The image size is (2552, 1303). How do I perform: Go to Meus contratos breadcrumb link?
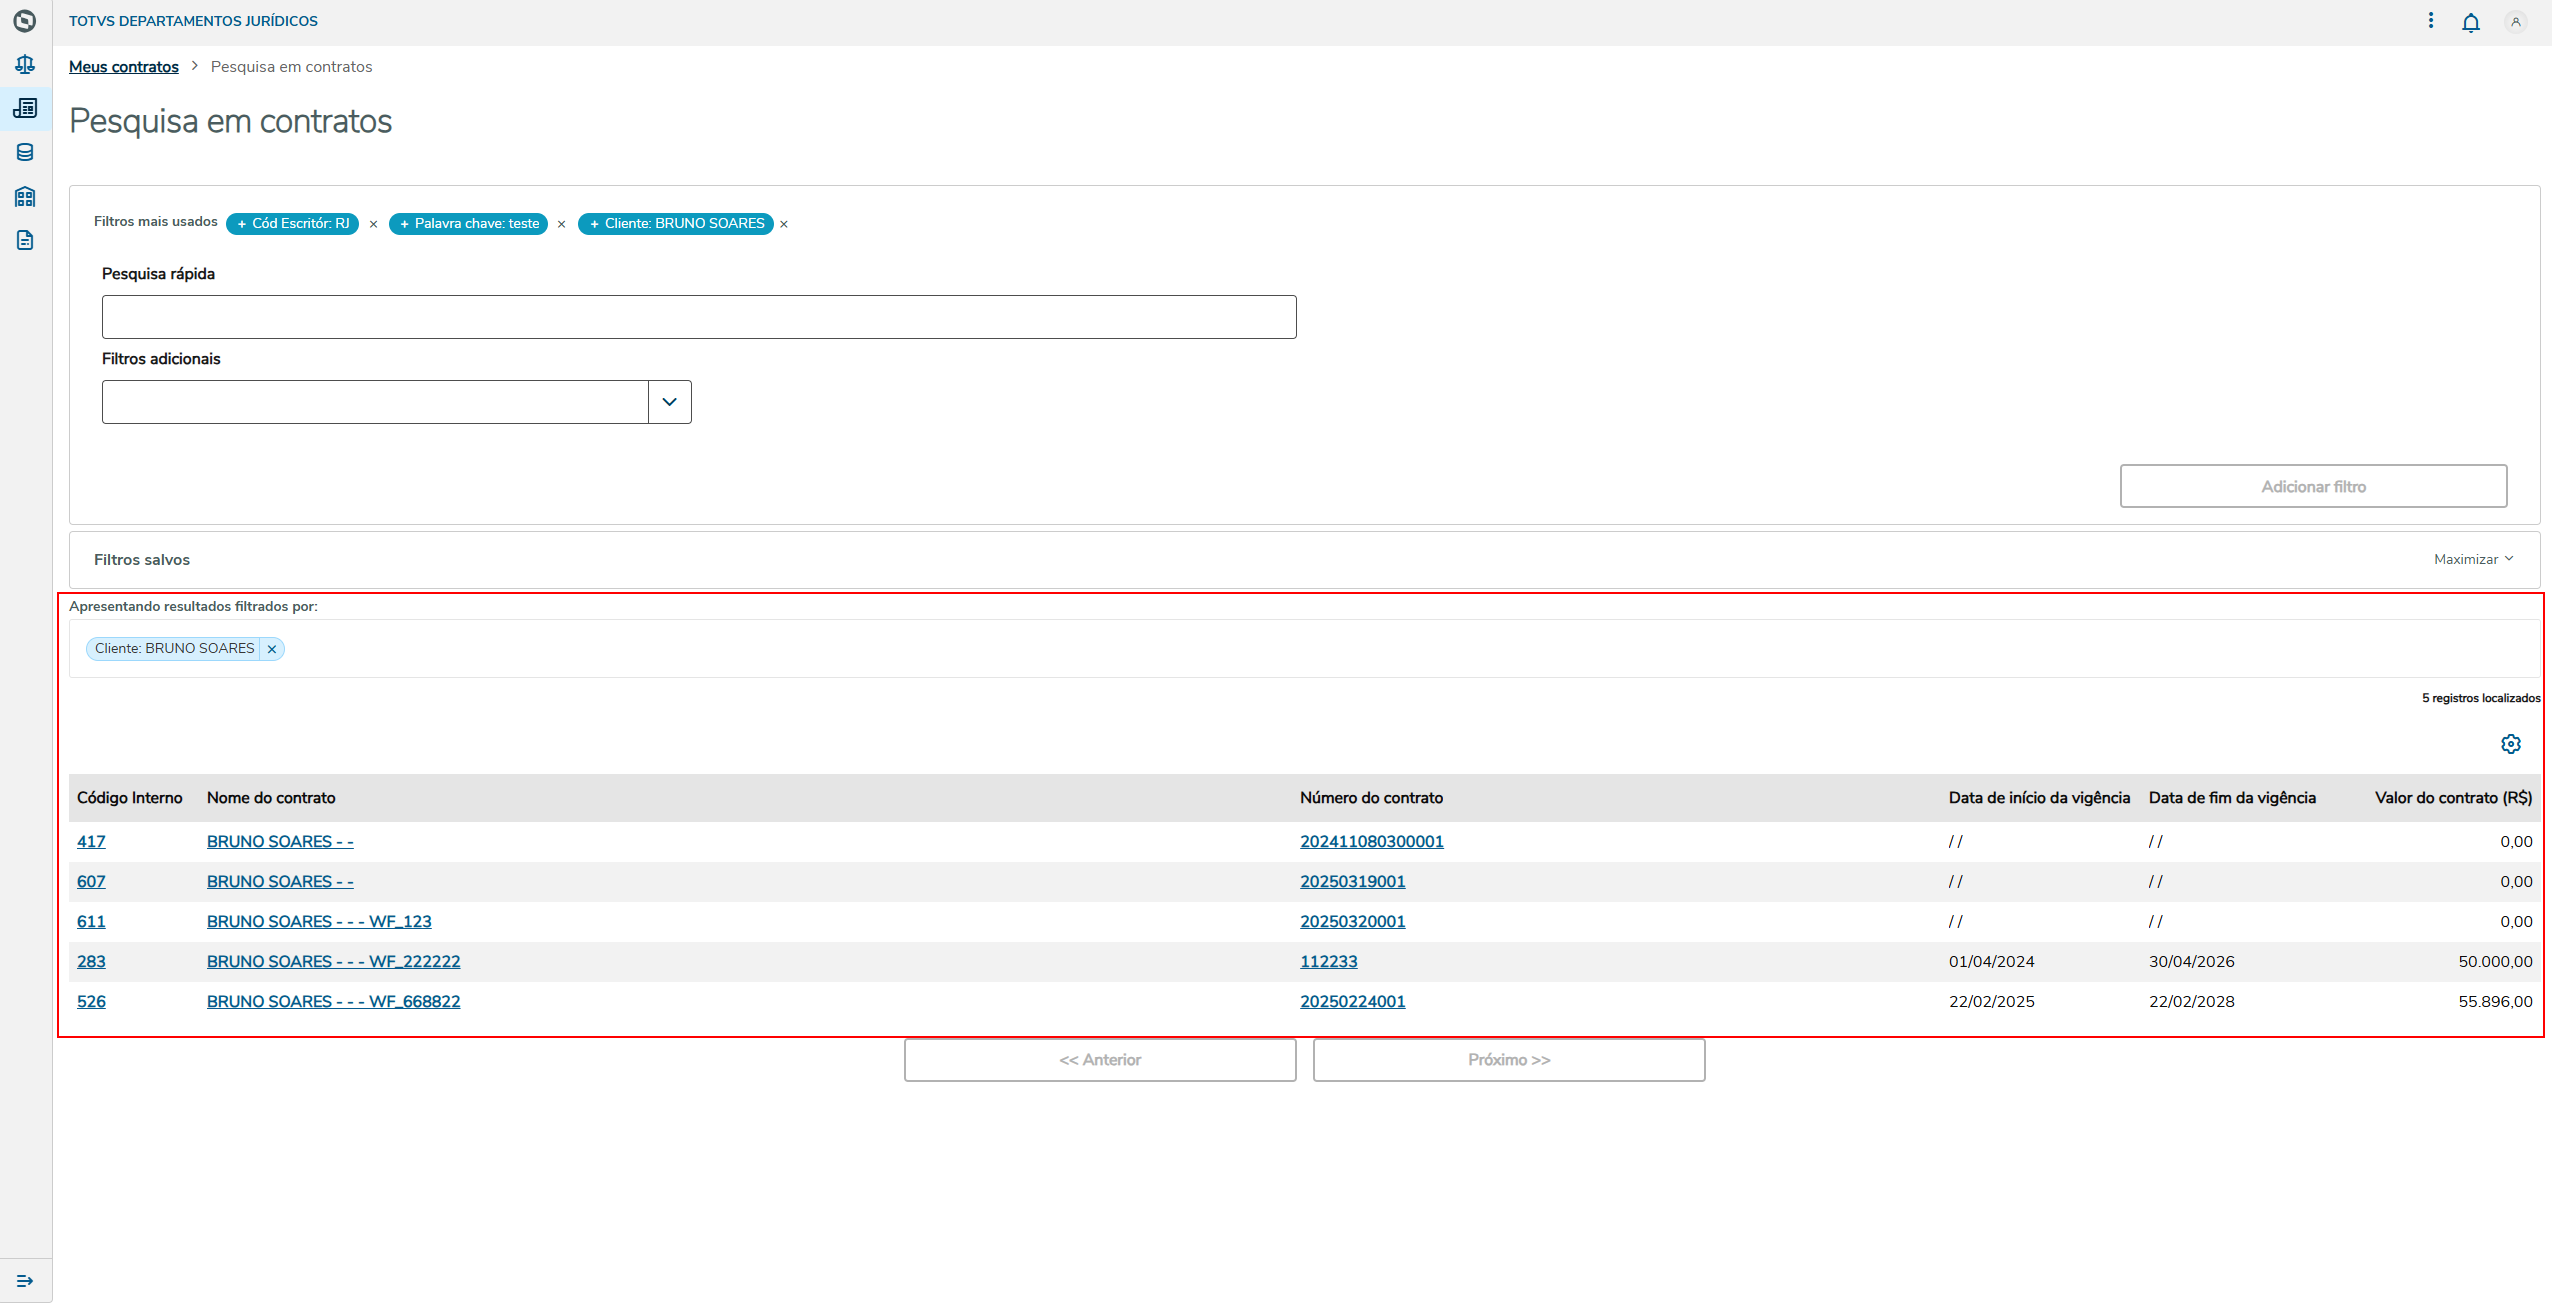[x=124, y=67]
